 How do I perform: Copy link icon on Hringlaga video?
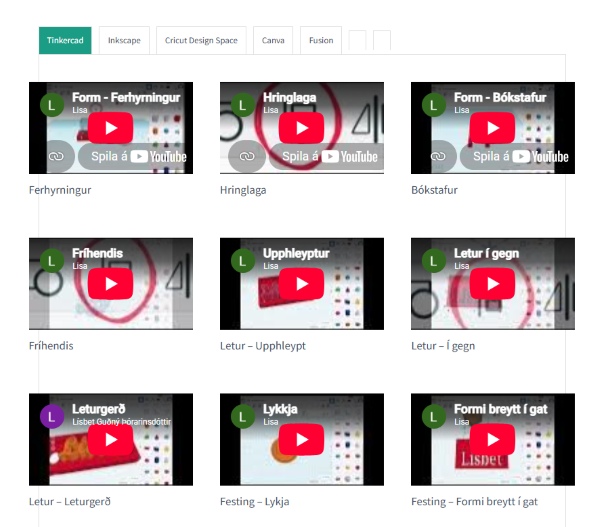click(x=247, y=156)
